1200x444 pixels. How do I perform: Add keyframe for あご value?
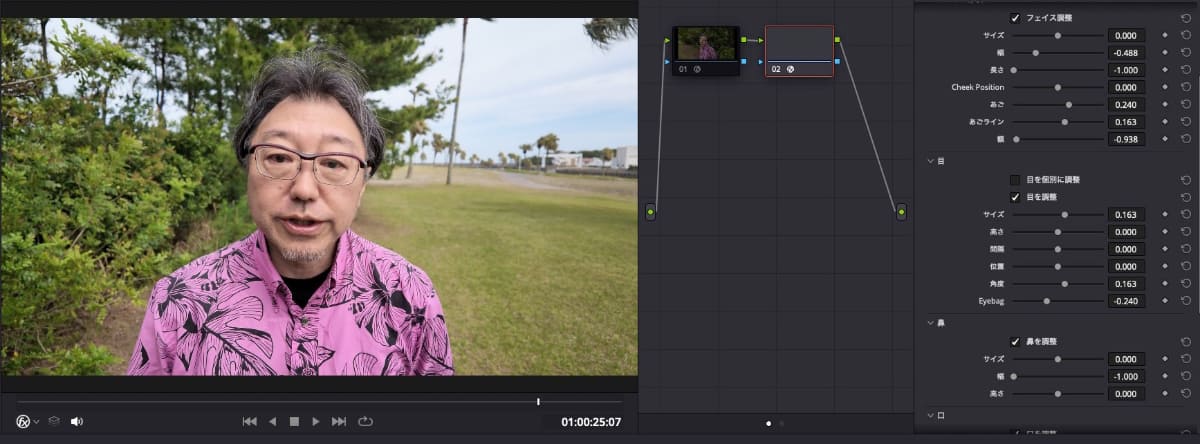point(1164,104)
